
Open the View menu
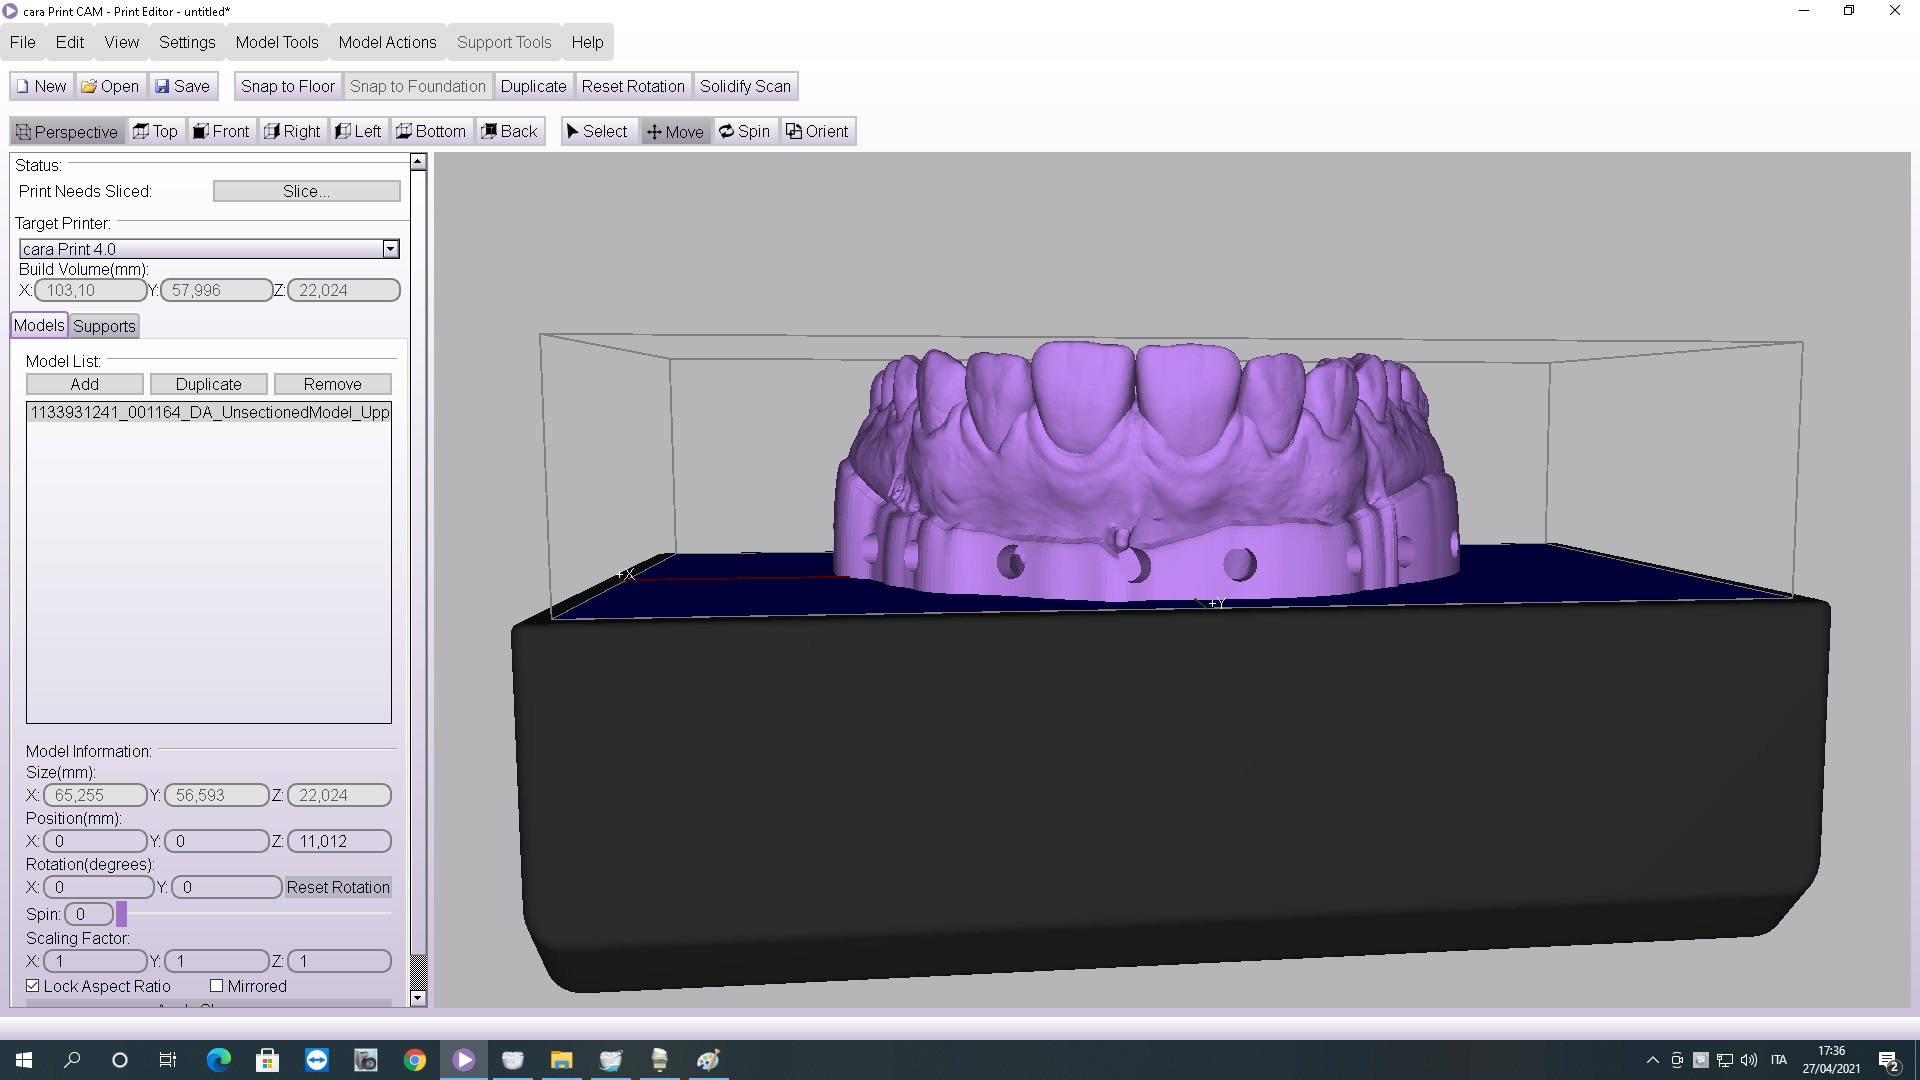(x=122, y=42)
